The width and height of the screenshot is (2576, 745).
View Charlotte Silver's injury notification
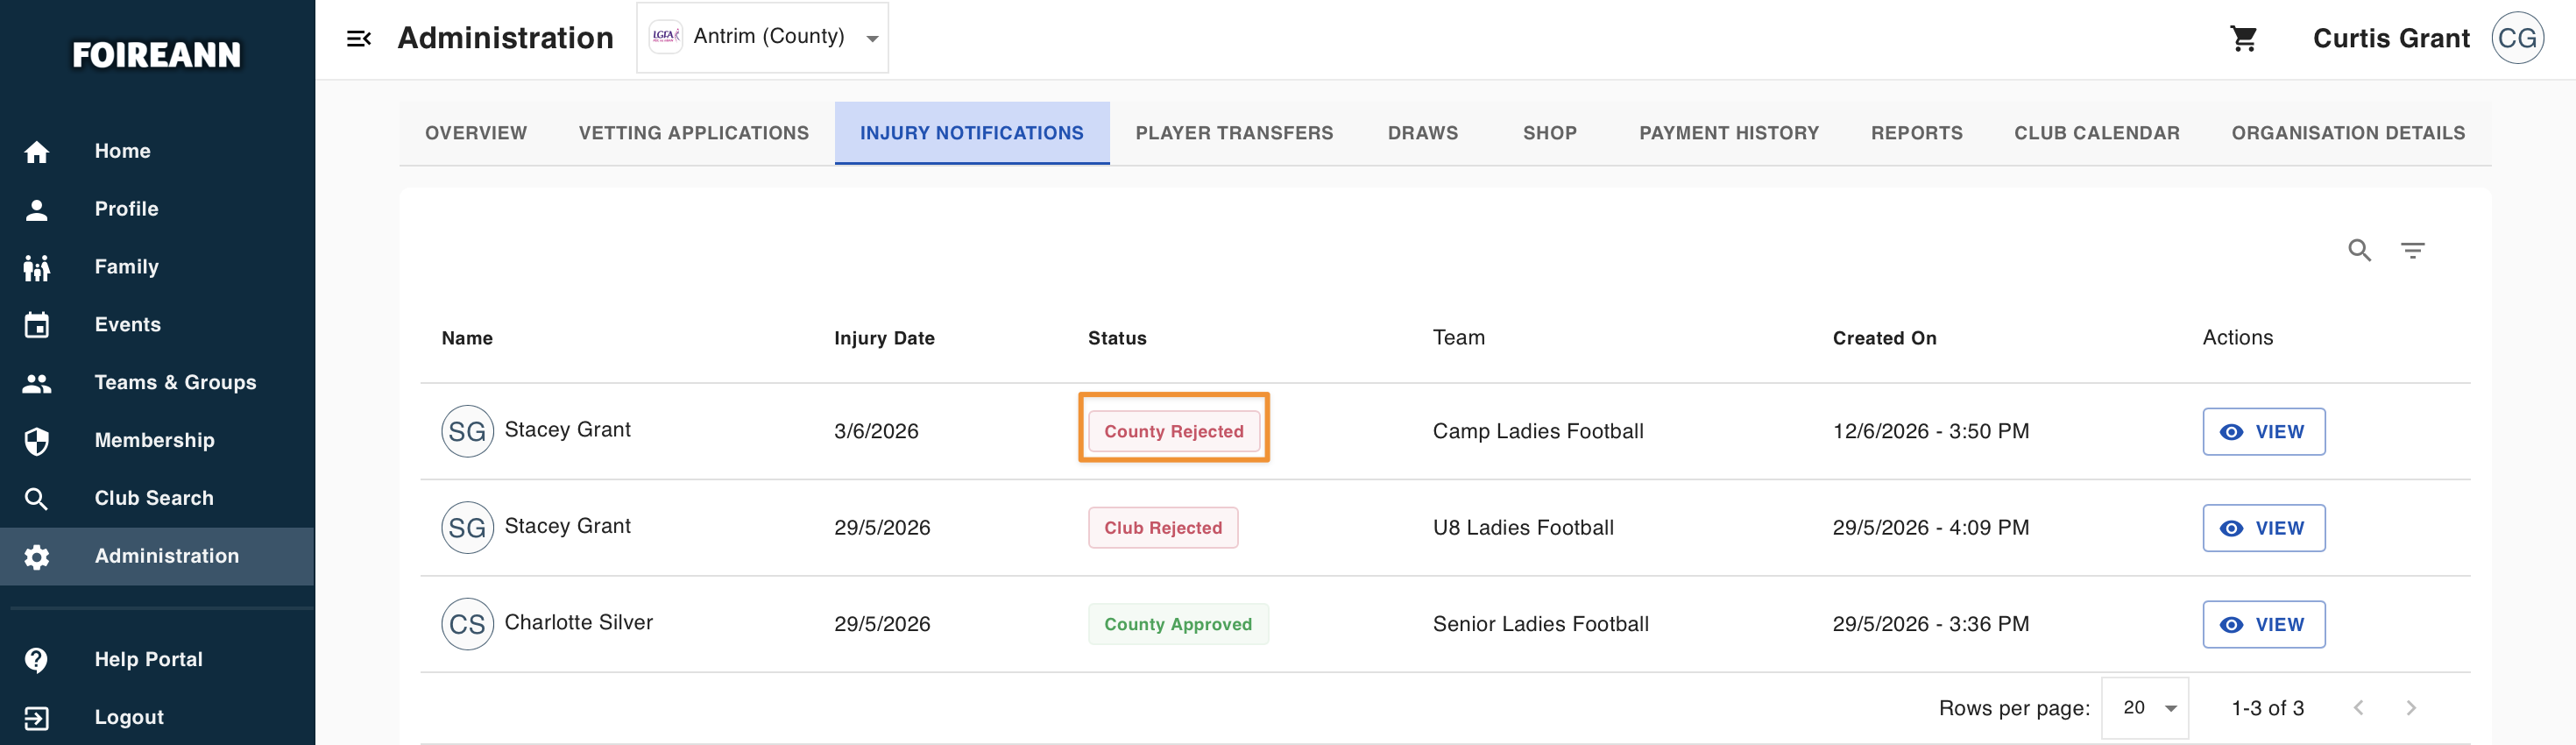tap(2263, 625)
